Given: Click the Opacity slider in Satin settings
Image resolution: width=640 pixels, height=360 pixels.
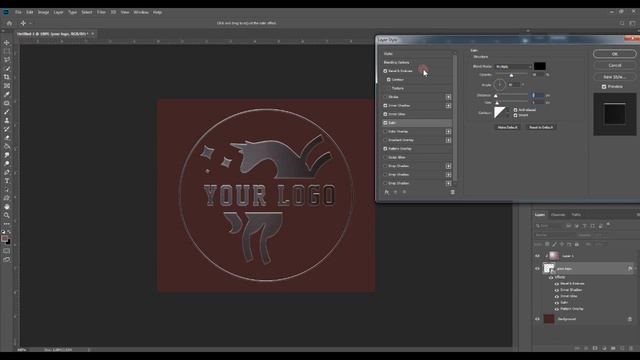Looking at the screenshot, I should tap(512, 75).
